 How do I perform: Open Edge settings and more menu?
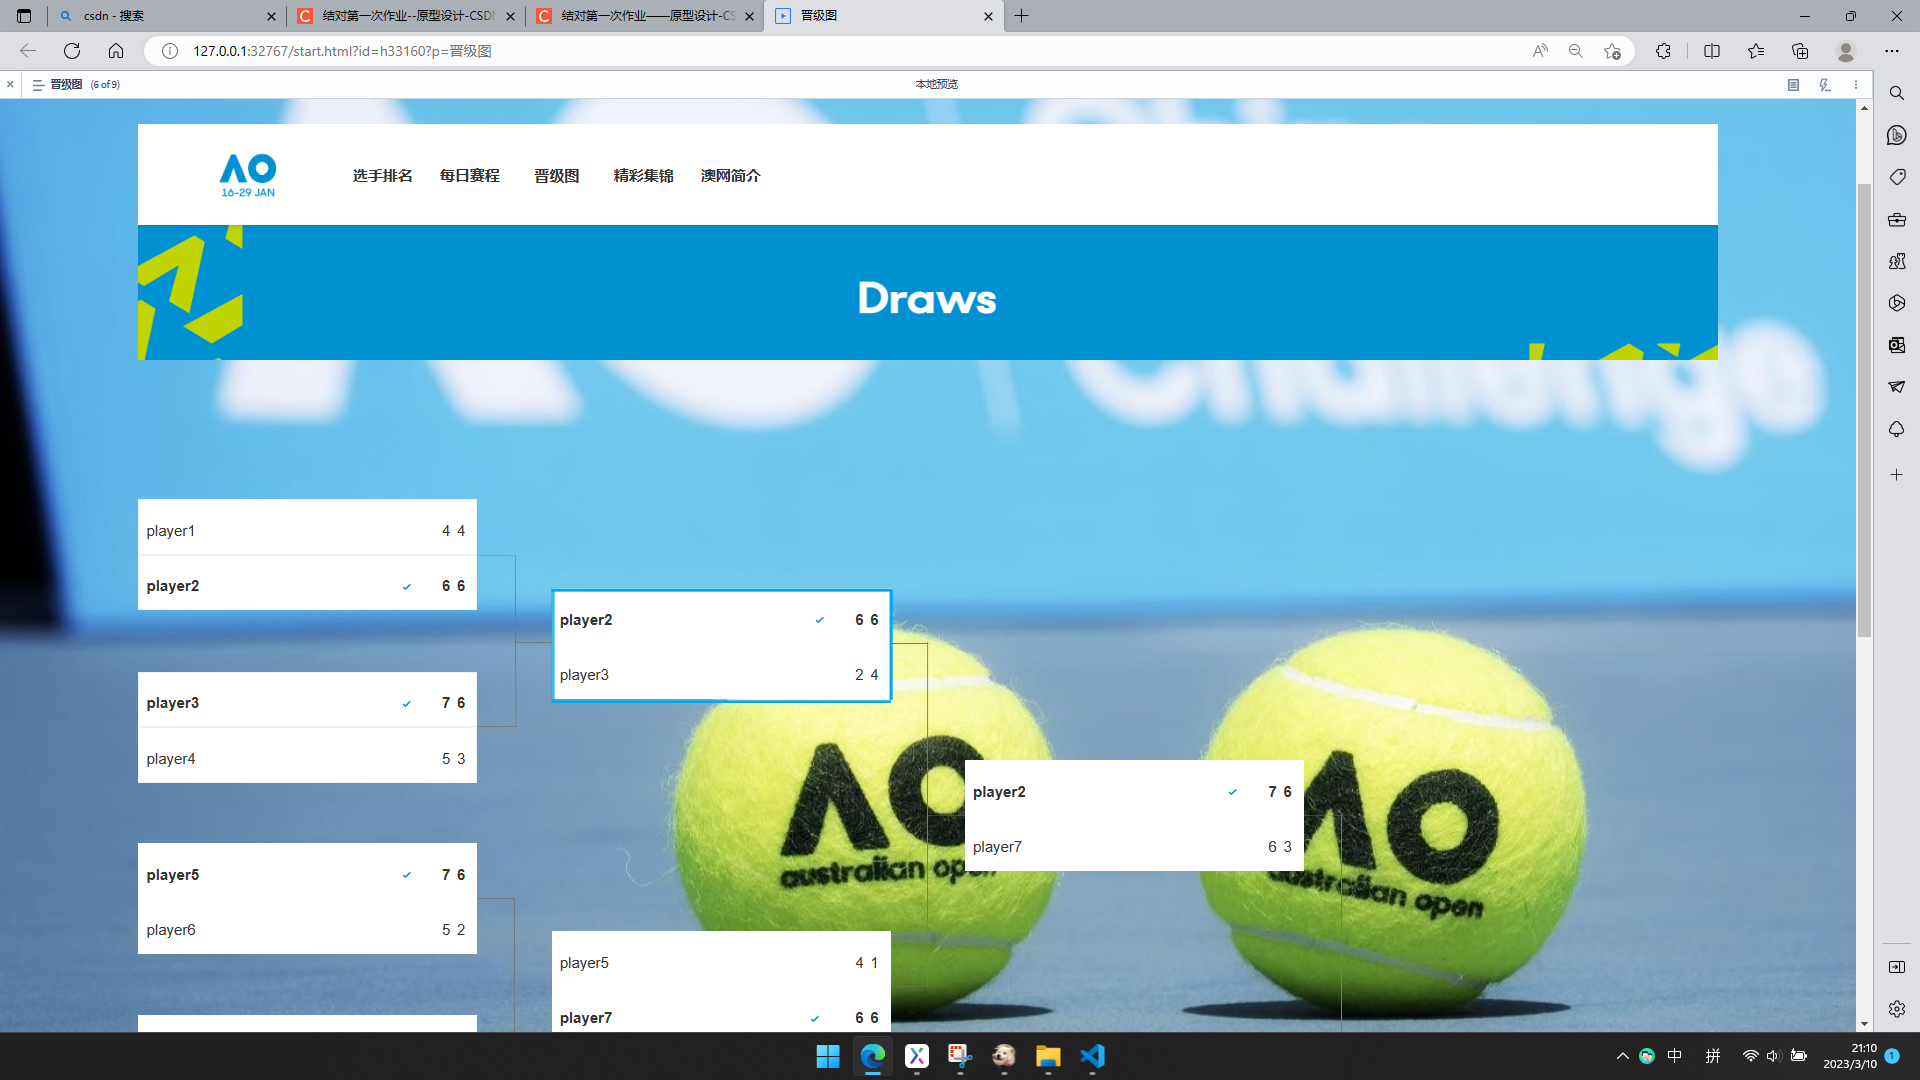pos(1892,51)
